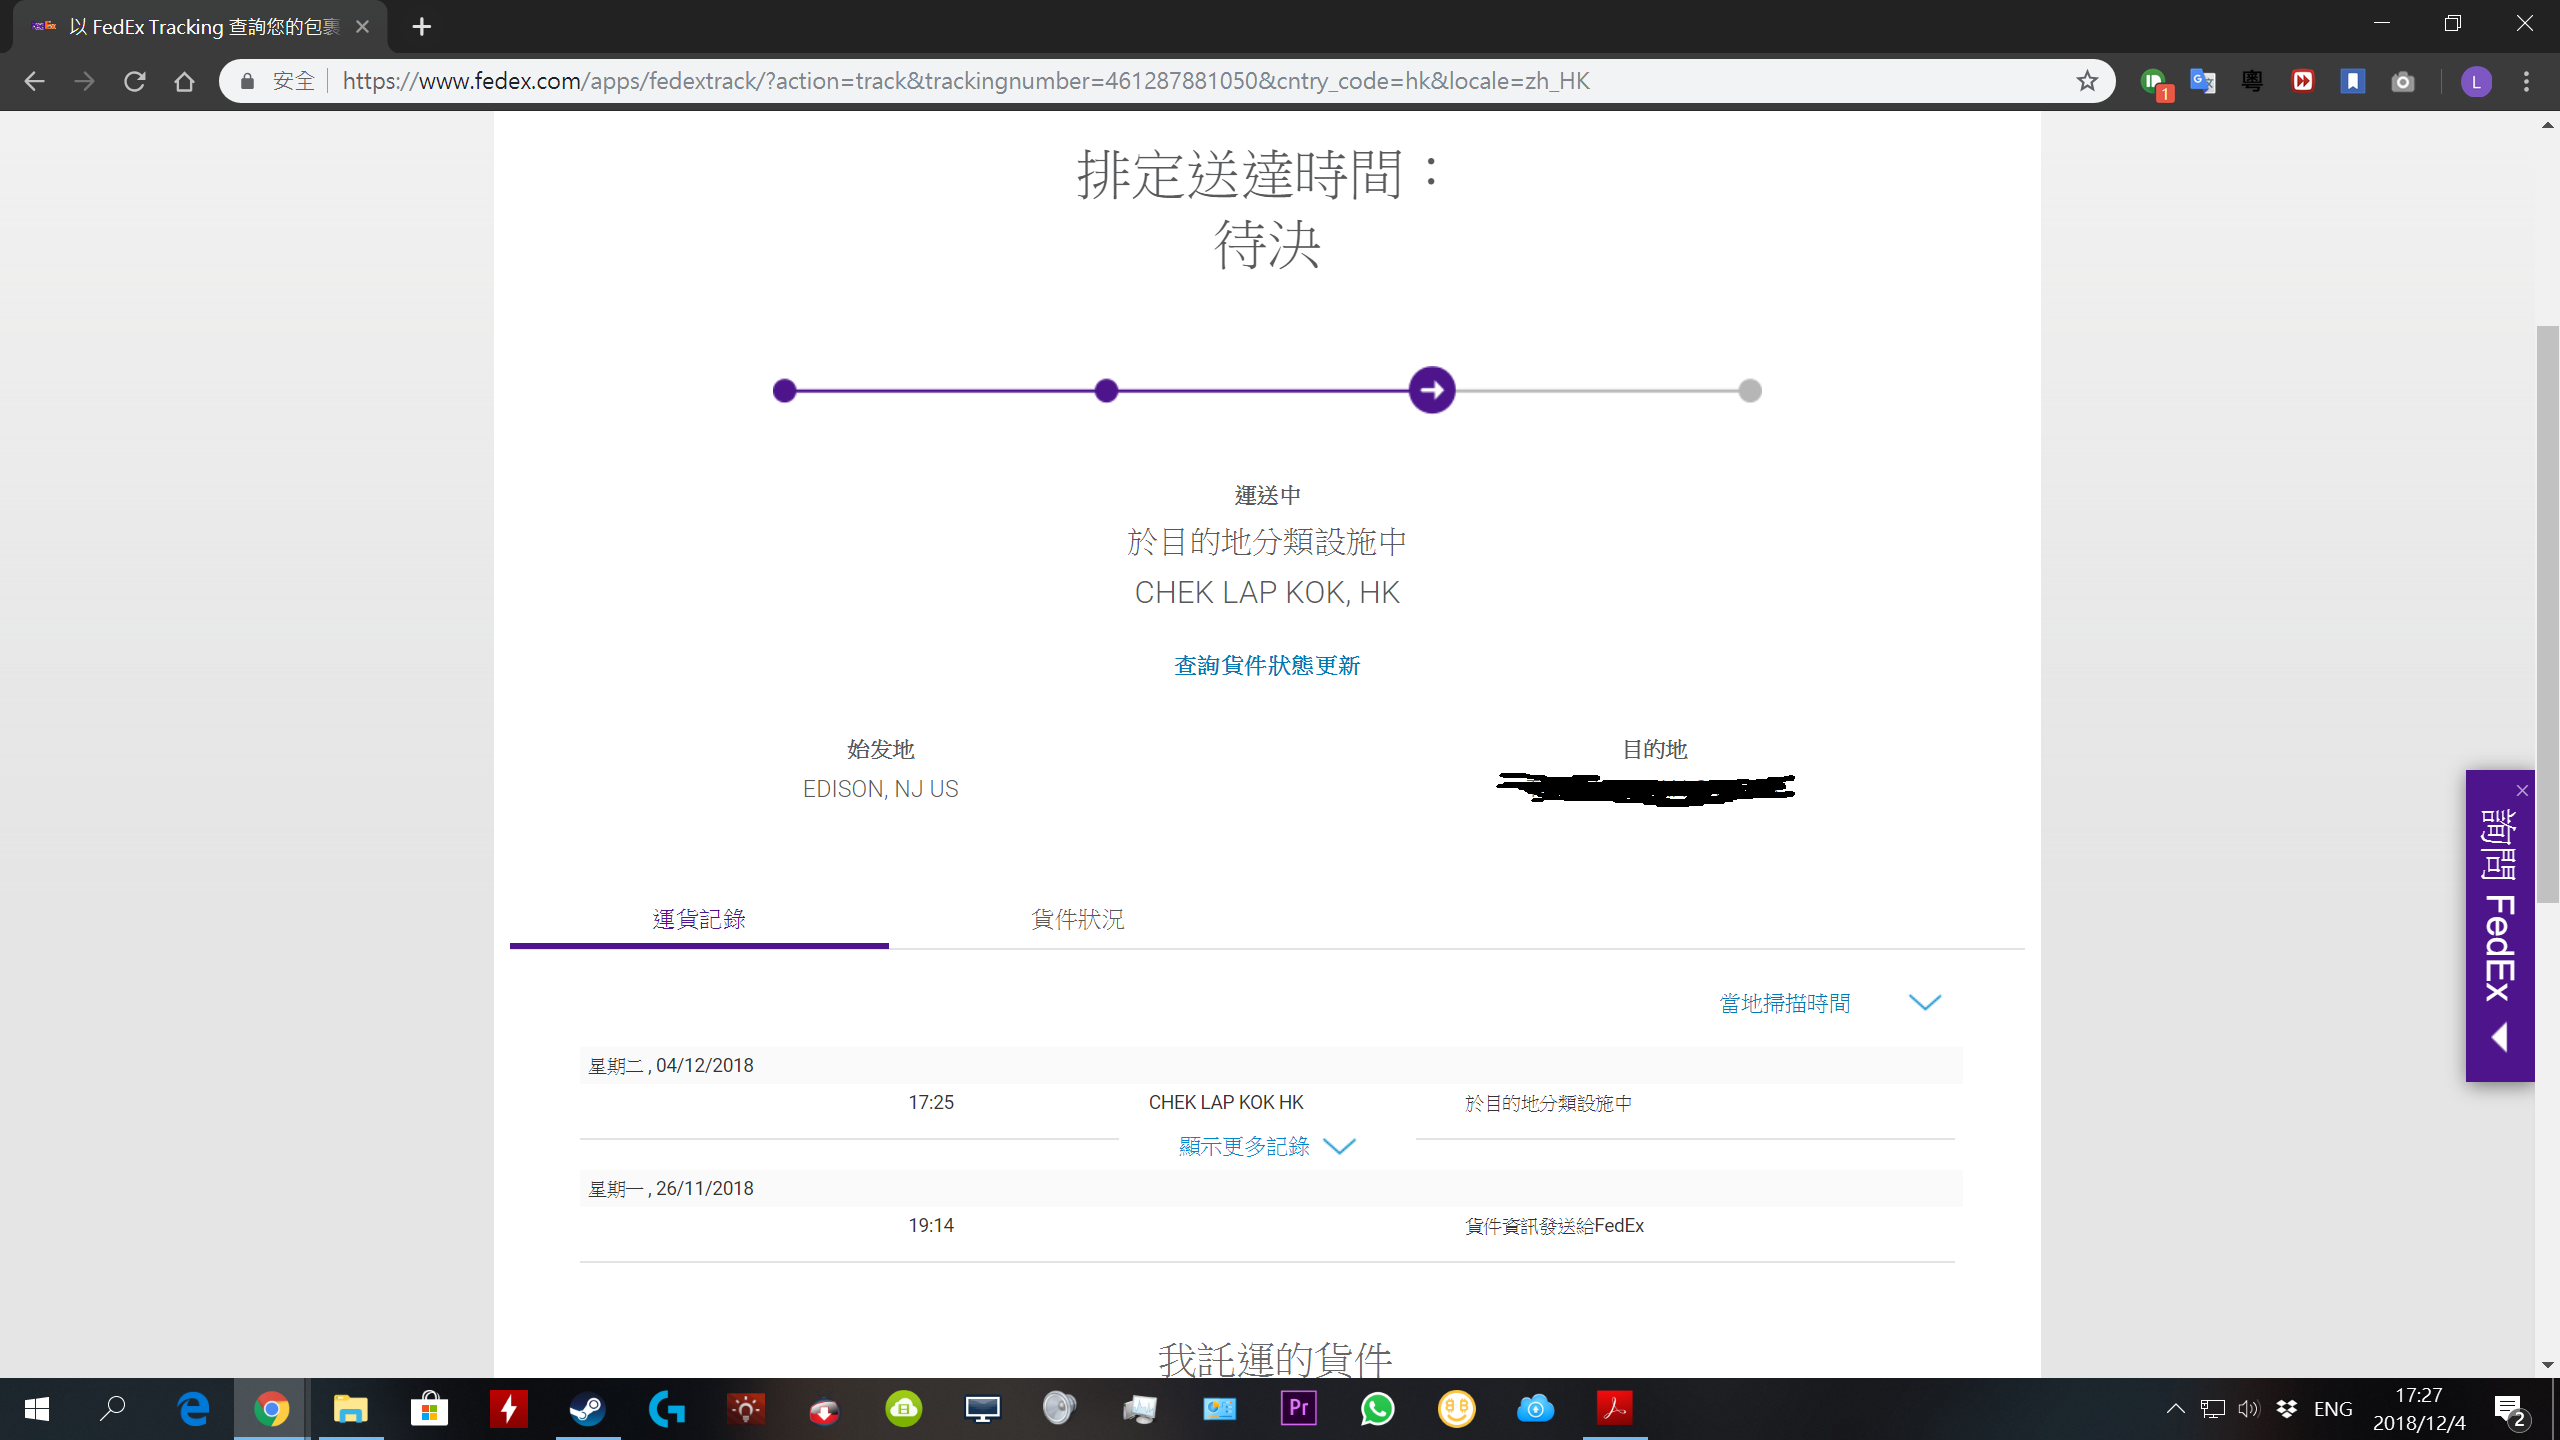Click the 查詢貨件狀態更新 link
Screen dimensions: 2560x1440
tap(1267, 665)
